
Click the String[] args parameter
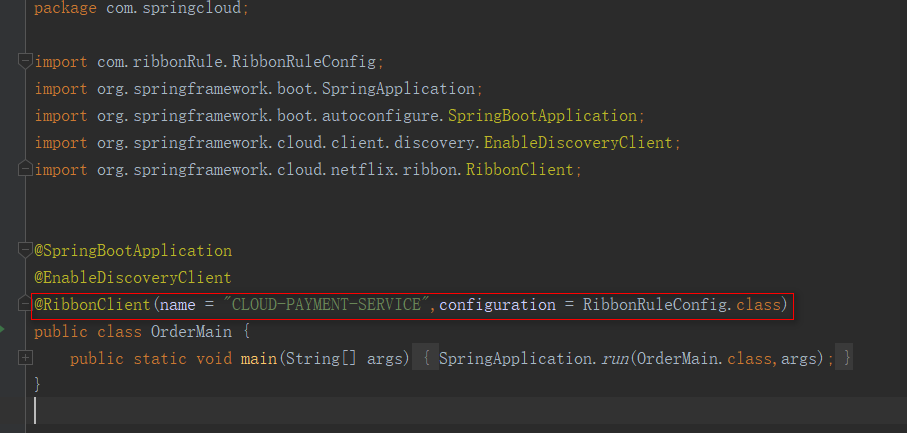point(344,359)
